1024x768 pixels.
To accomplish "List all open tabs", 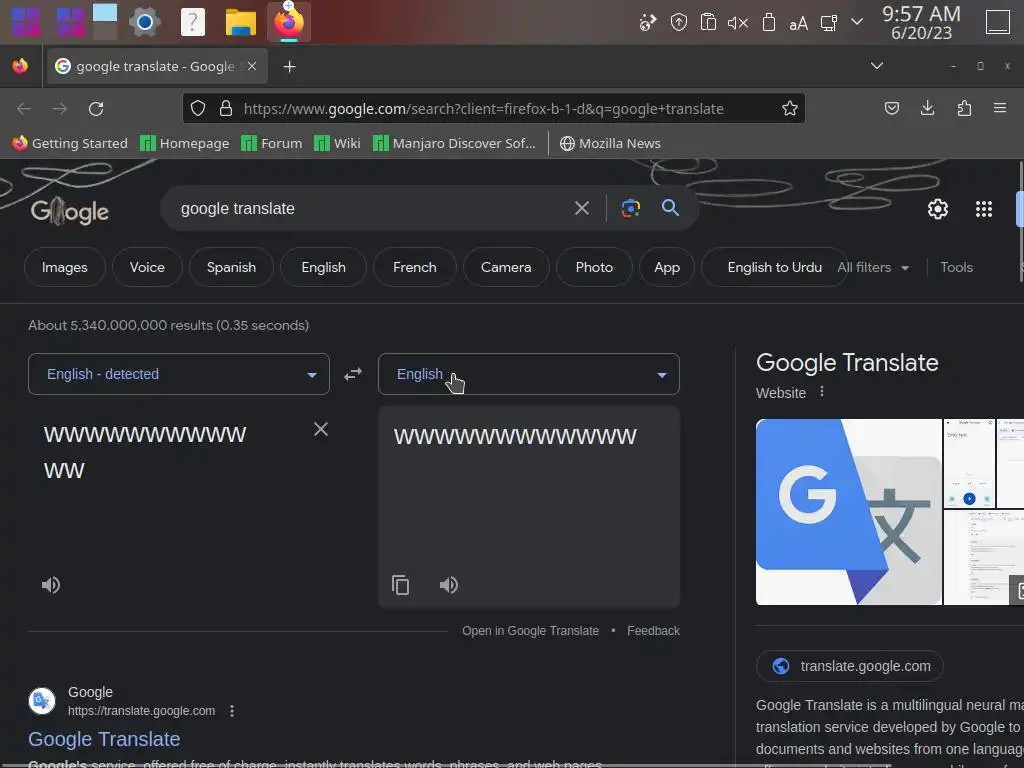I will click(x=877, y=66).
